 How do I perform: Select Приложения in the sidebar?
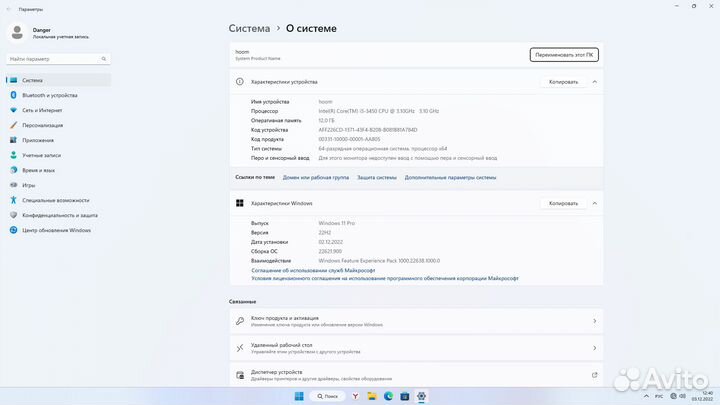tap(38, 140)
